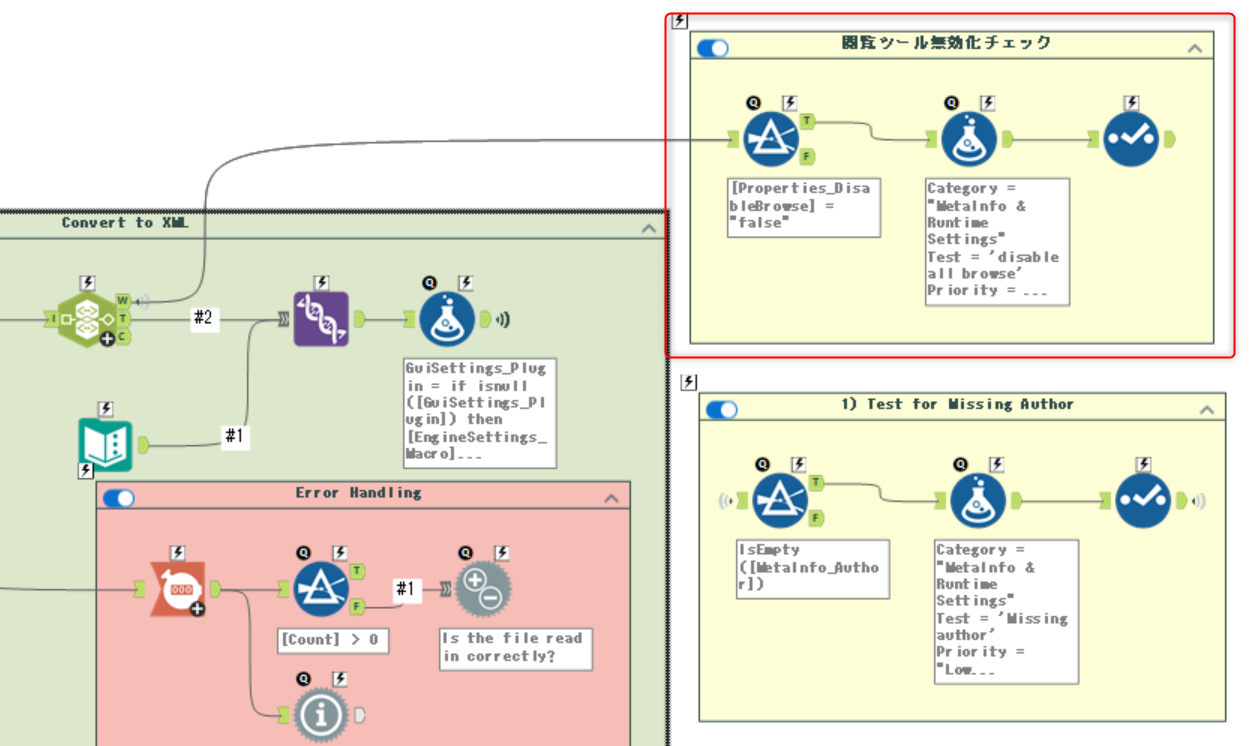
Task: Select Filter tool with [Count] > 0 annotation
Action: pyautogui.click(x=320, y=588)
